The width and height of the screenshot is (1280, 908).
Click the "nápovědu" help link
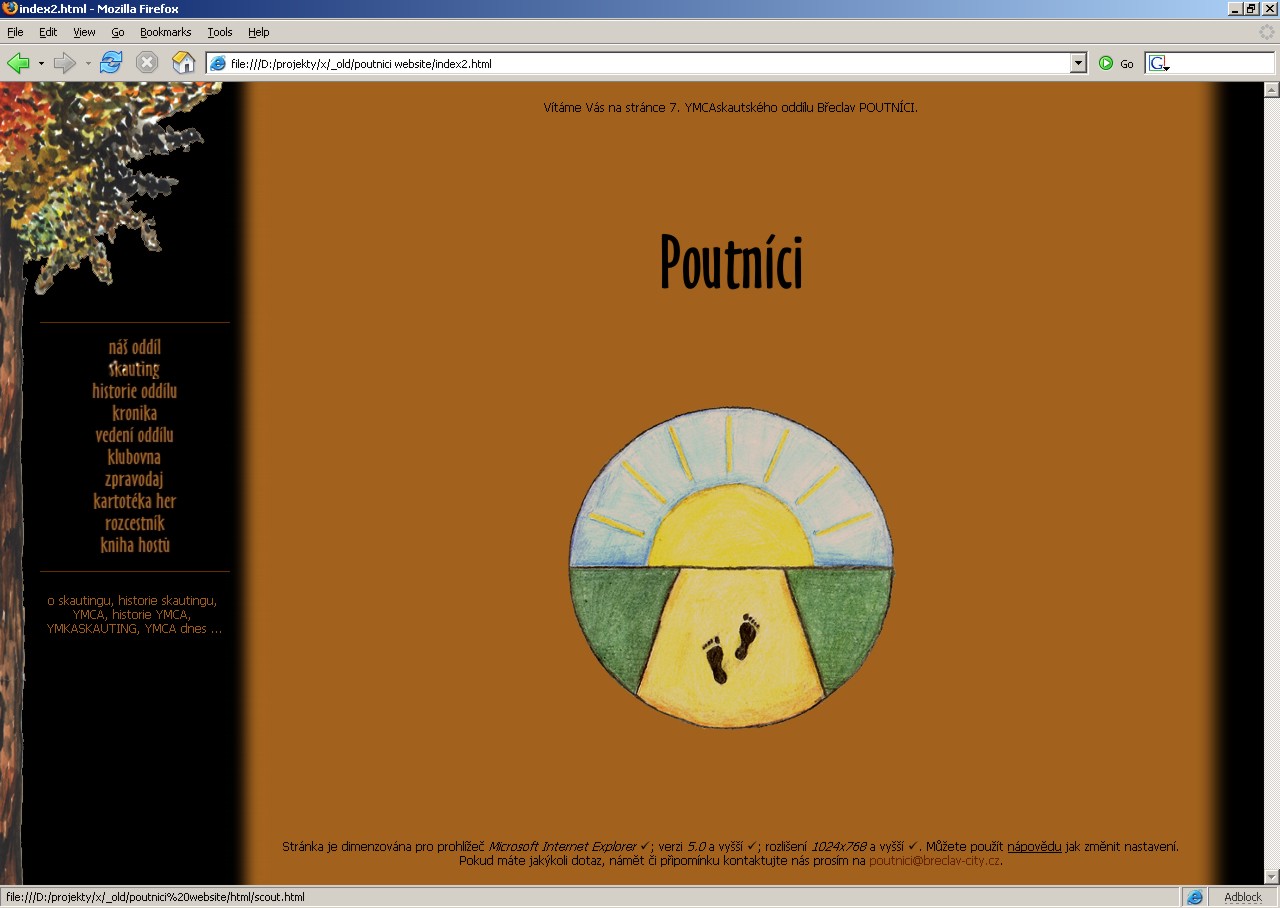1034,847
